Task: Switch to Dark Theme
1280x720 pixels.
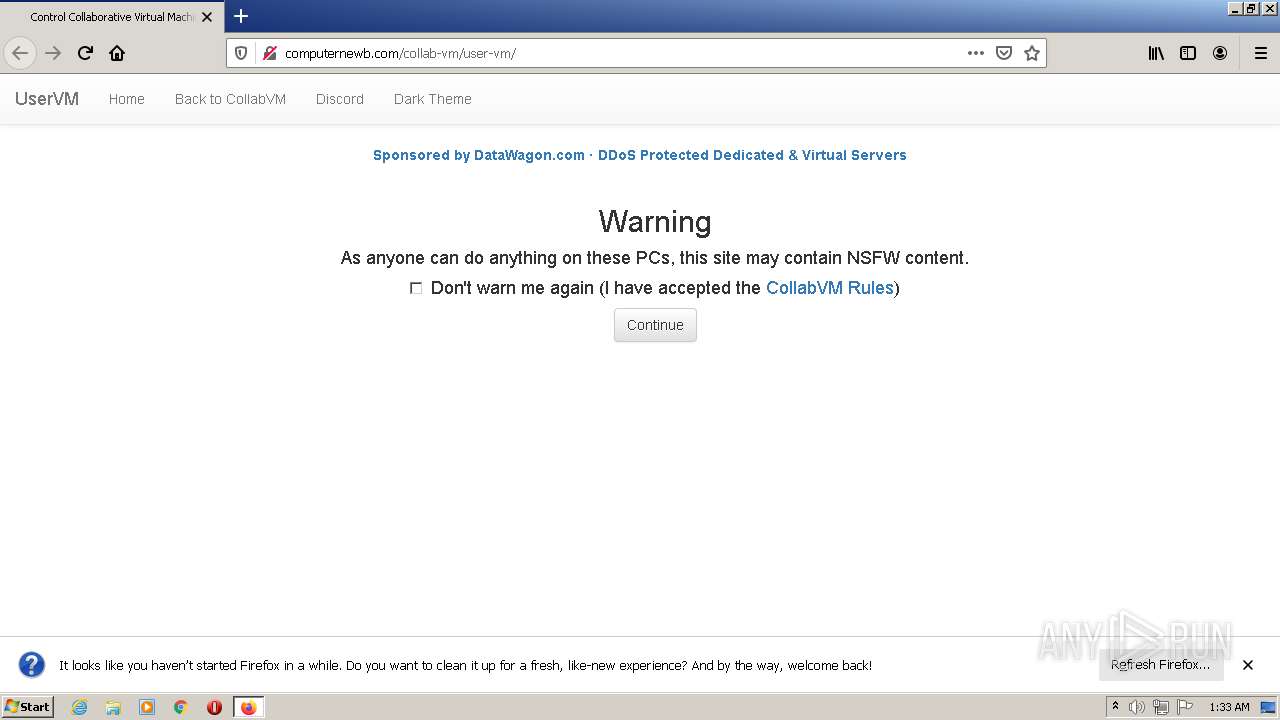Action: click(x=433, y=99)
